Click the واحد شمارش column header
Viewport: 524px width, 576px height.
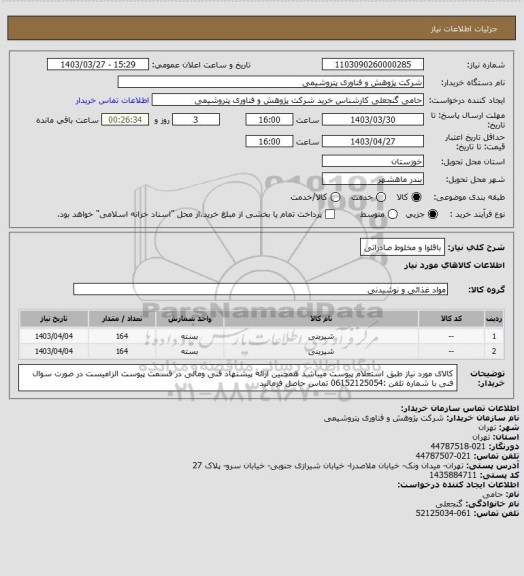(190, 318)
